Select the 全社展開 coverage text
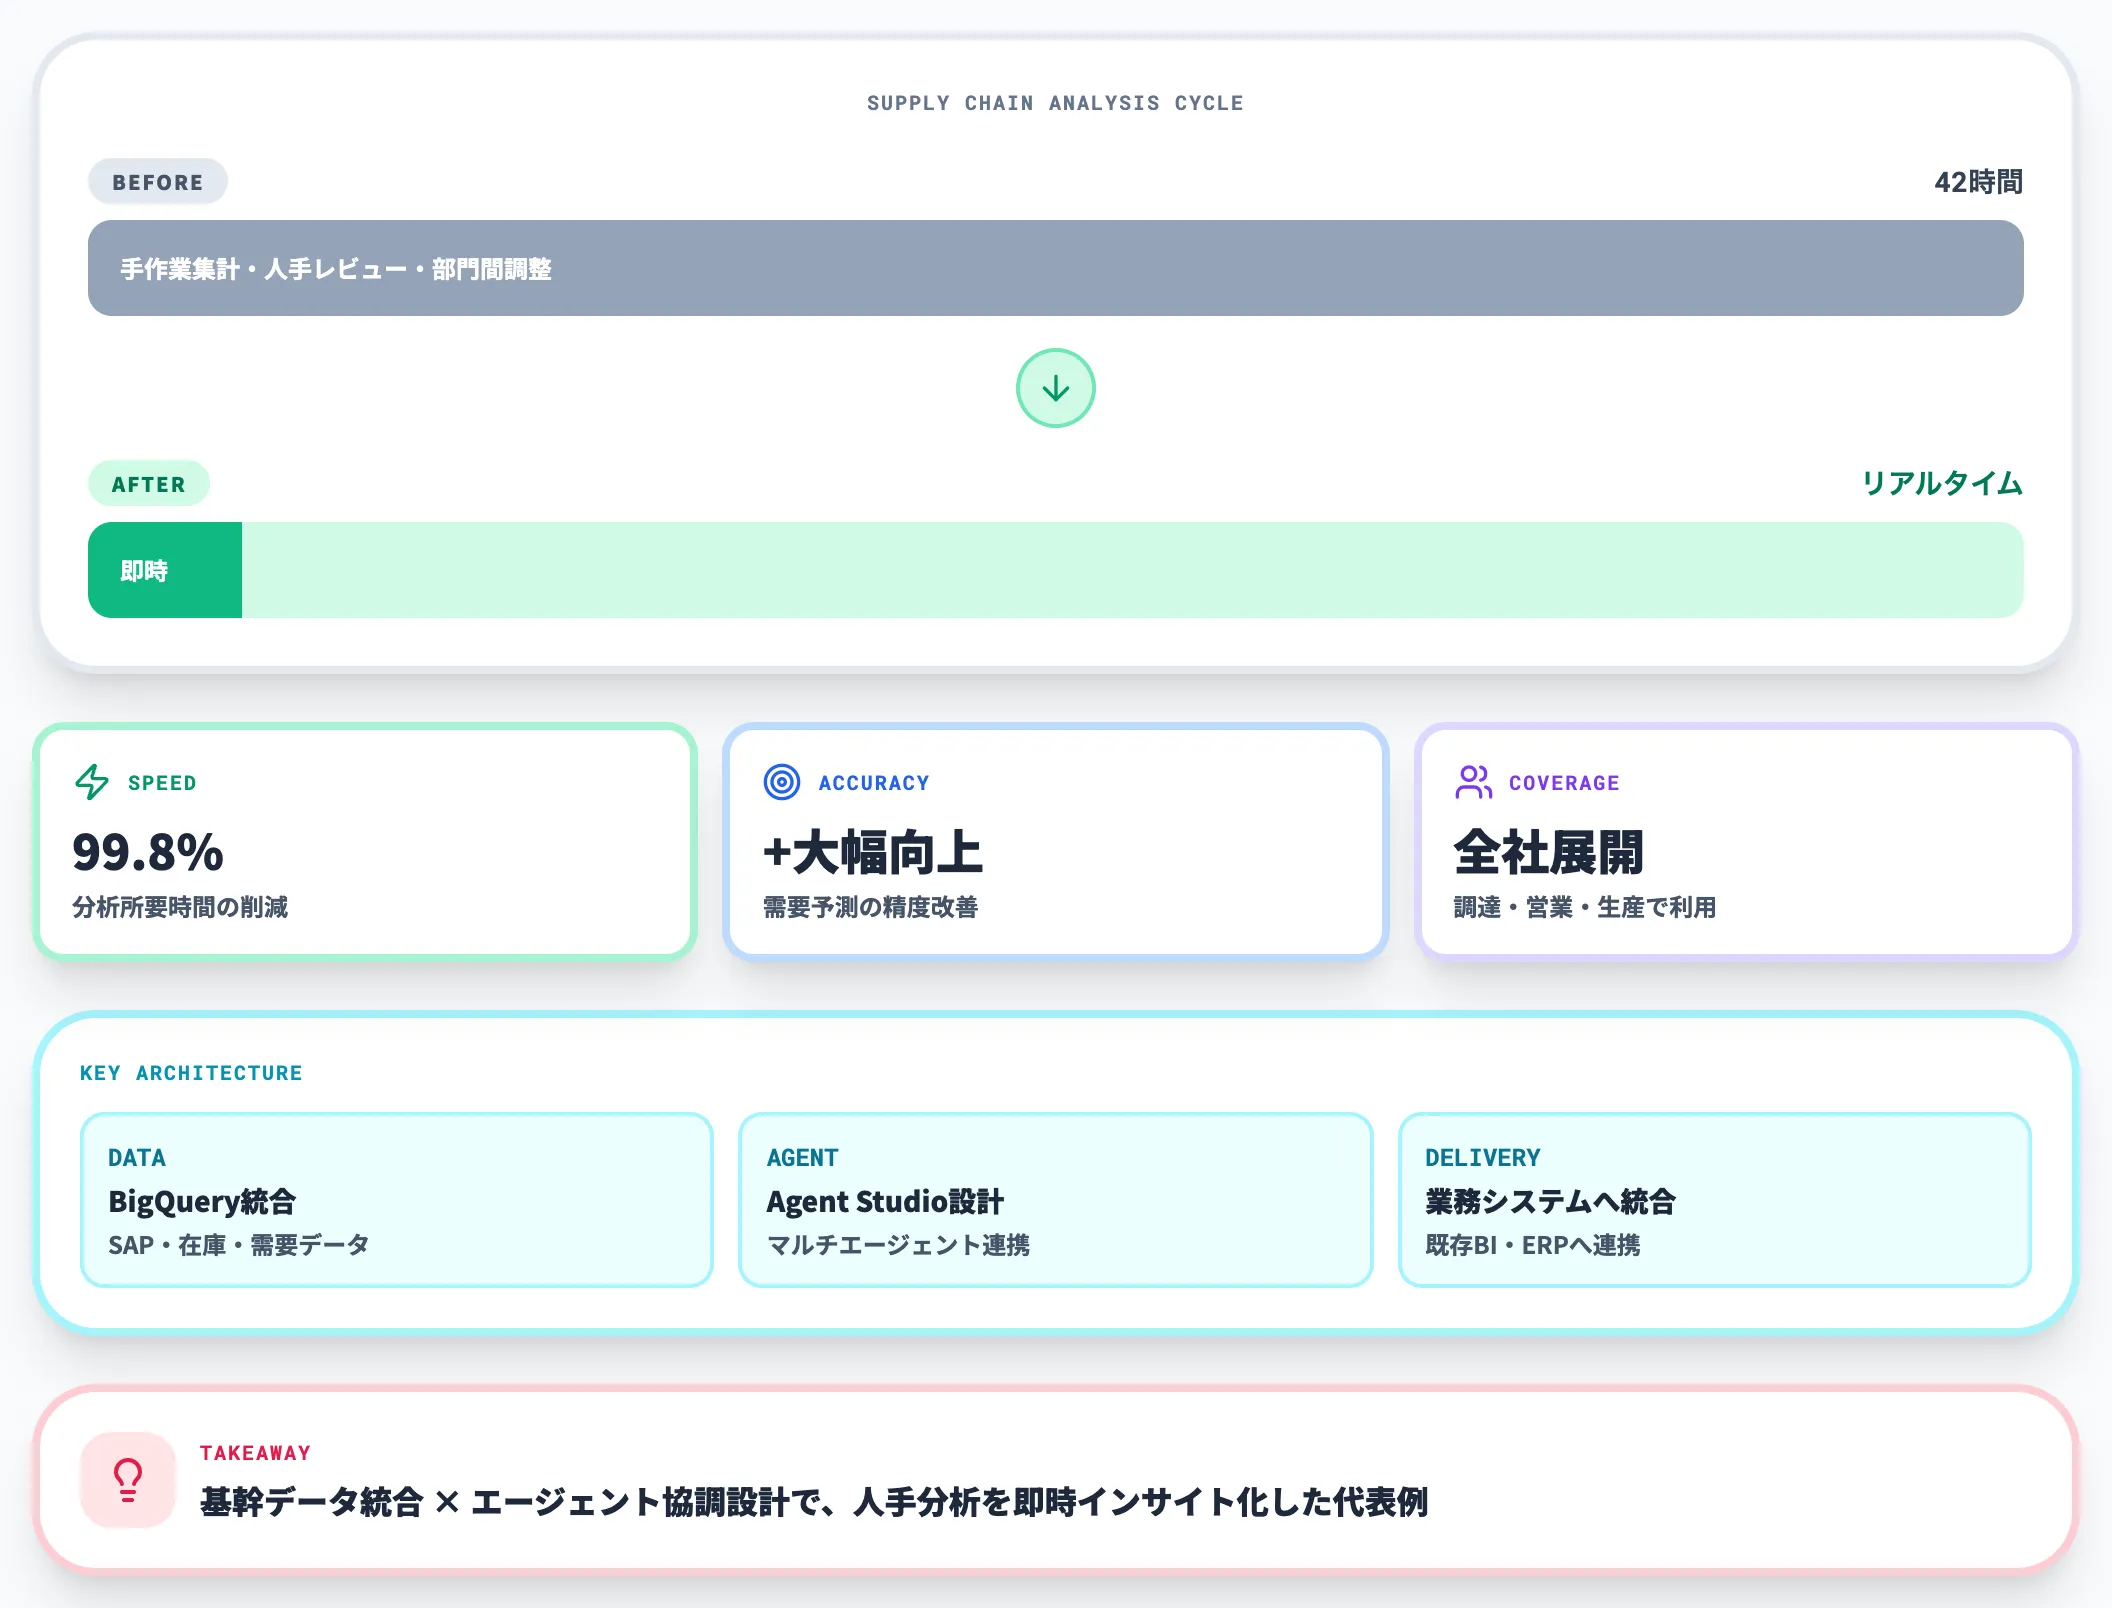Image resolution: width=2112 pixels, height=1608 pixels. (1548, 852)
